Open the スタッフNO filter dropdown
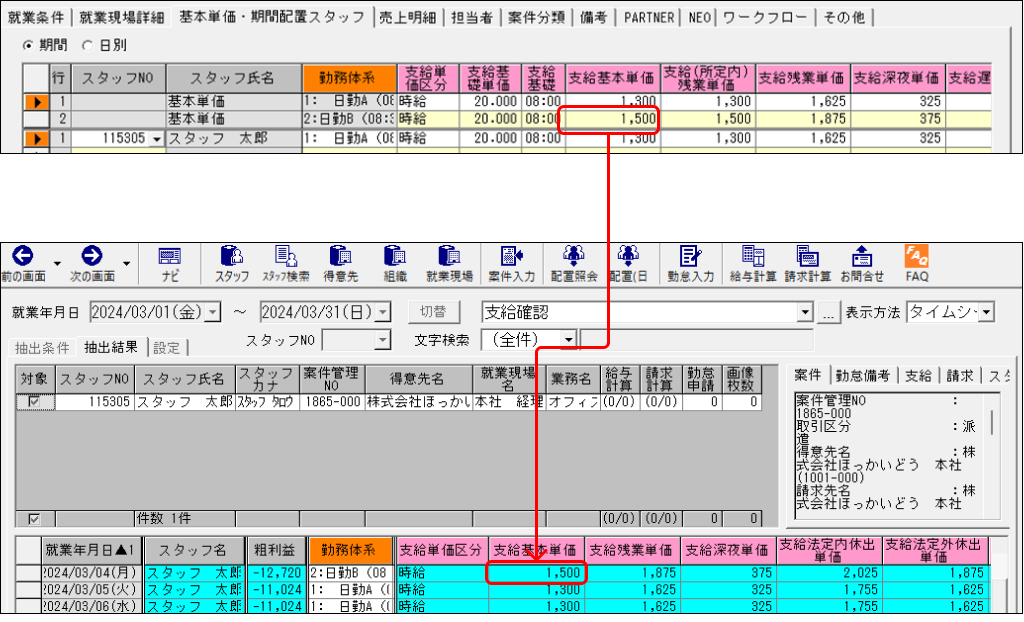 [383, 340]
